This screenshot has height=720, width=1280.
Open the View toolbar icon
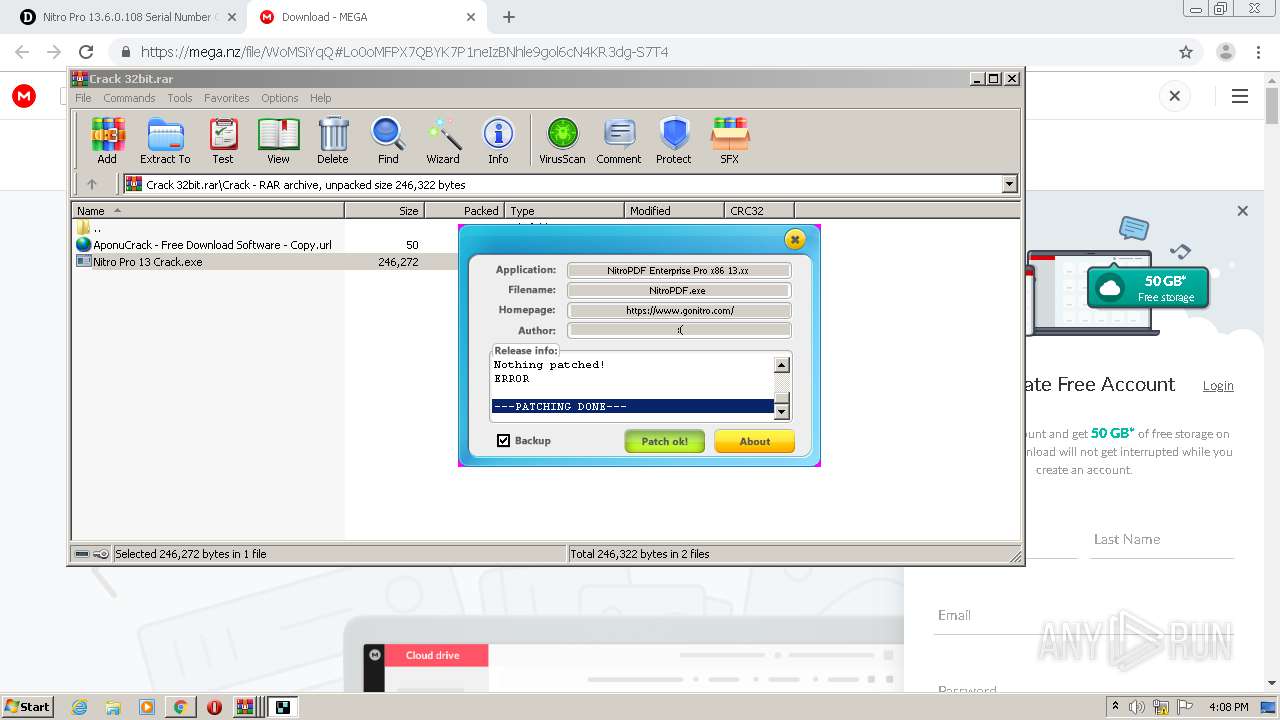(x=278, y=140)
